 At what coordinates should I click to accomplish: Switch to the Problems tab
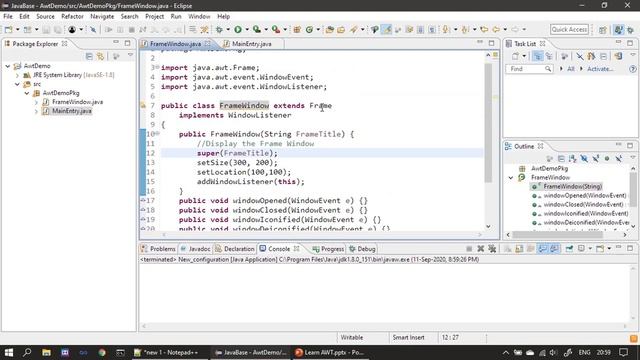pyautogui.click(x=158, y=249)
